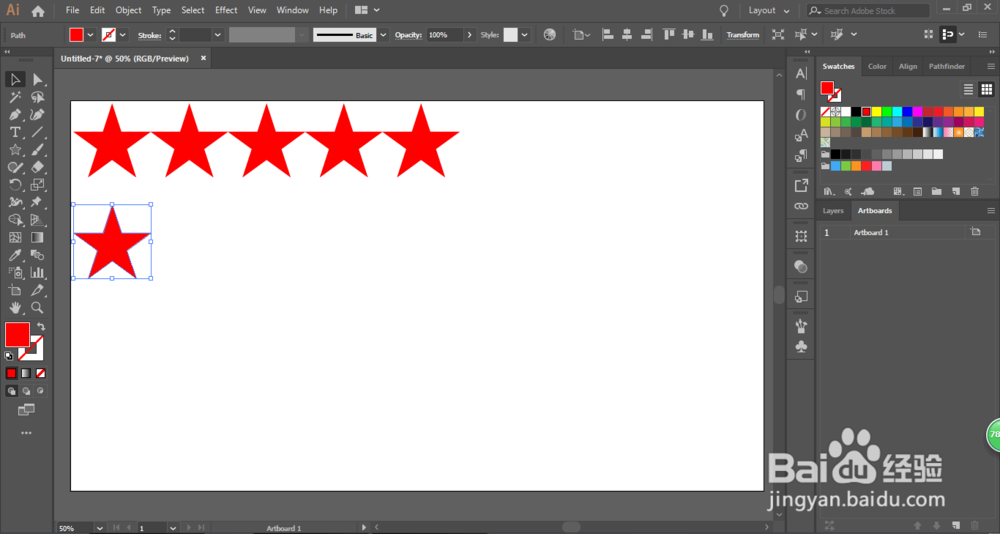Click the Stroke label link

149,36
